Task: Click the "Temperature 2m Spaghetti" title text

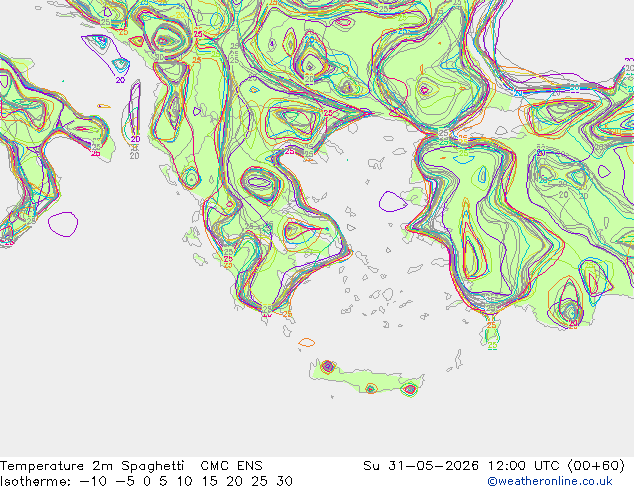Action: [x=92, y=466]
